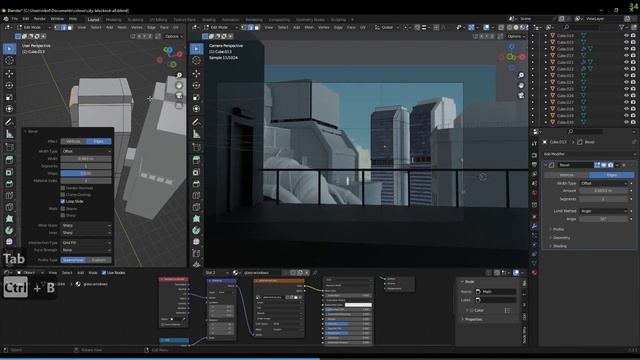Click camera view icon in User Perspective viewport
Image resolution: width=640 pixels, height=360 pixels.
click(x=179, y=96)
